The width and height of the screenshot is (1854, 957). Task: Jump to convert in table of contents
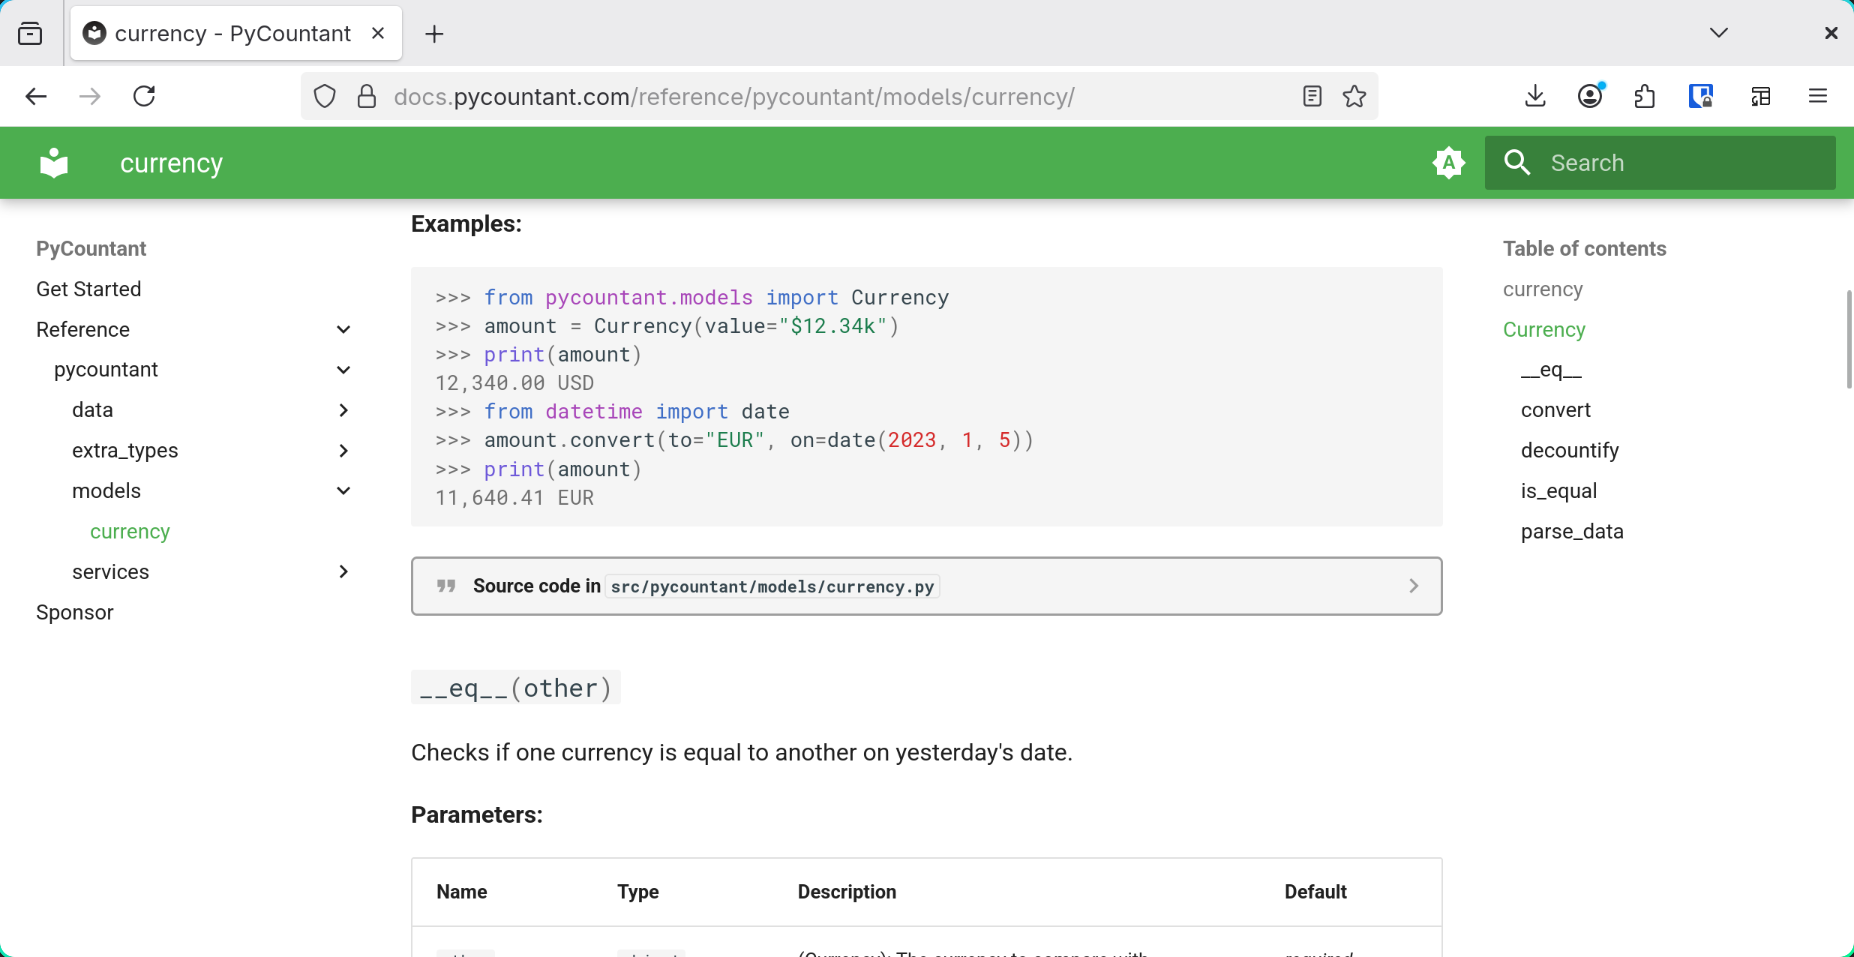pos(1555,411)
